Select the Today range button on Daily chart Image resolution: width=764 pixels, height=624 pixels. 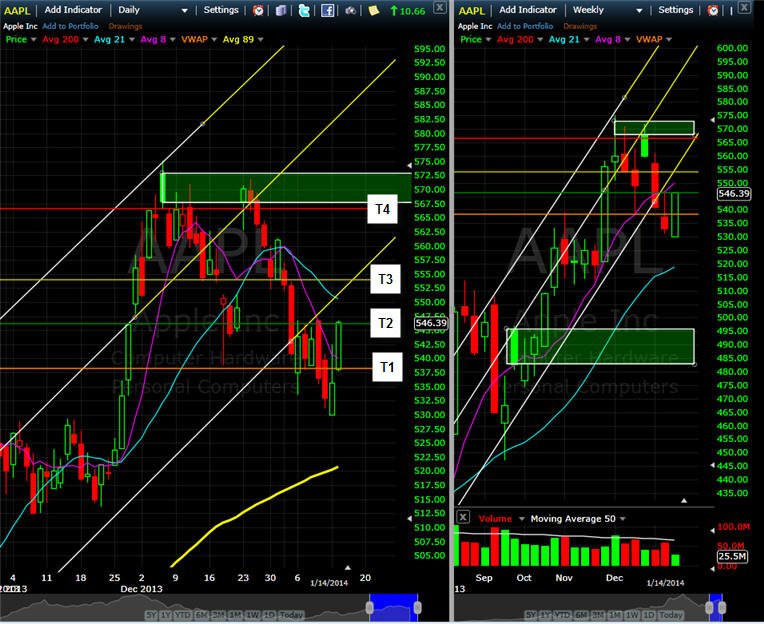coord(291,615)
